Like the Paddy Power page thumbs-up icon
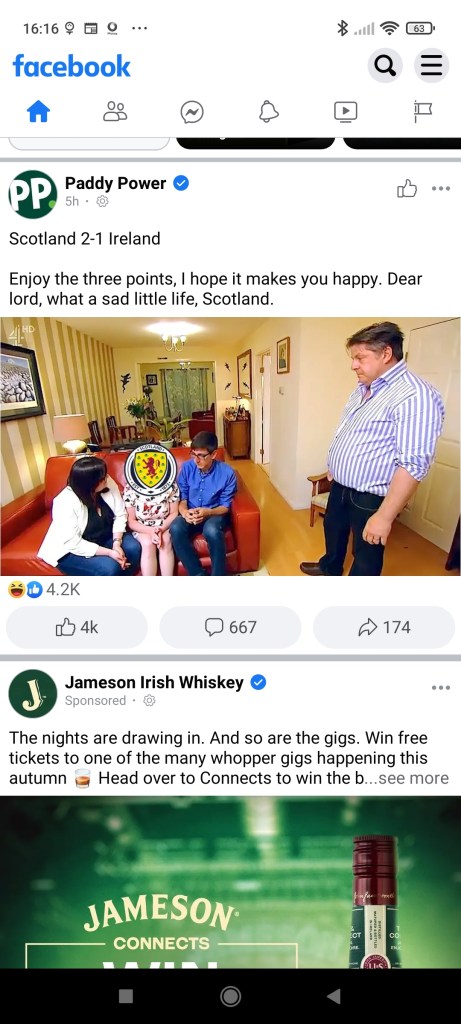461x1024 pixels. click(407, 189)
